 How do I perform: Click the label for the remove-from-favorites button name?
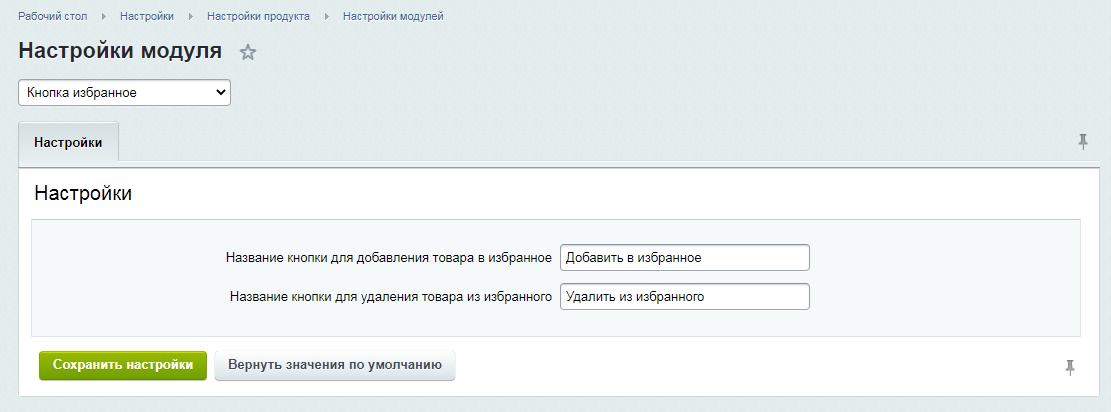(x=390, y=297)
